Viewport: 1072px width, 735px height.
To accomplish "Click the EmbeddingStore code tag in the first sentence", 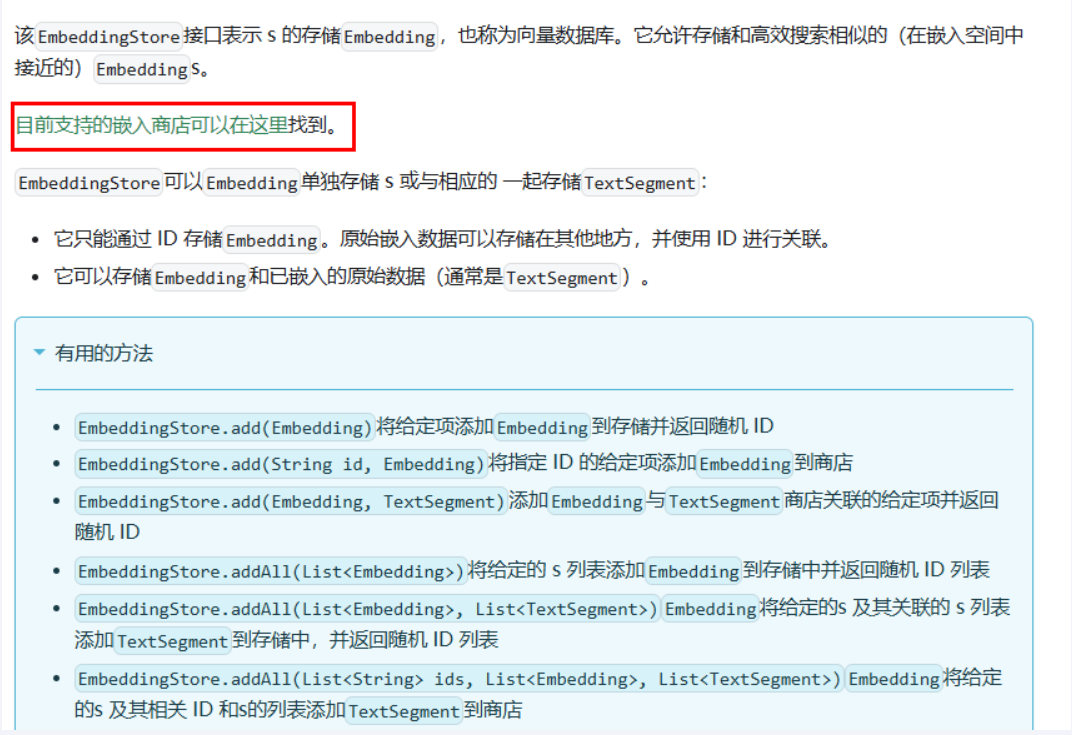I will (109, 37).
